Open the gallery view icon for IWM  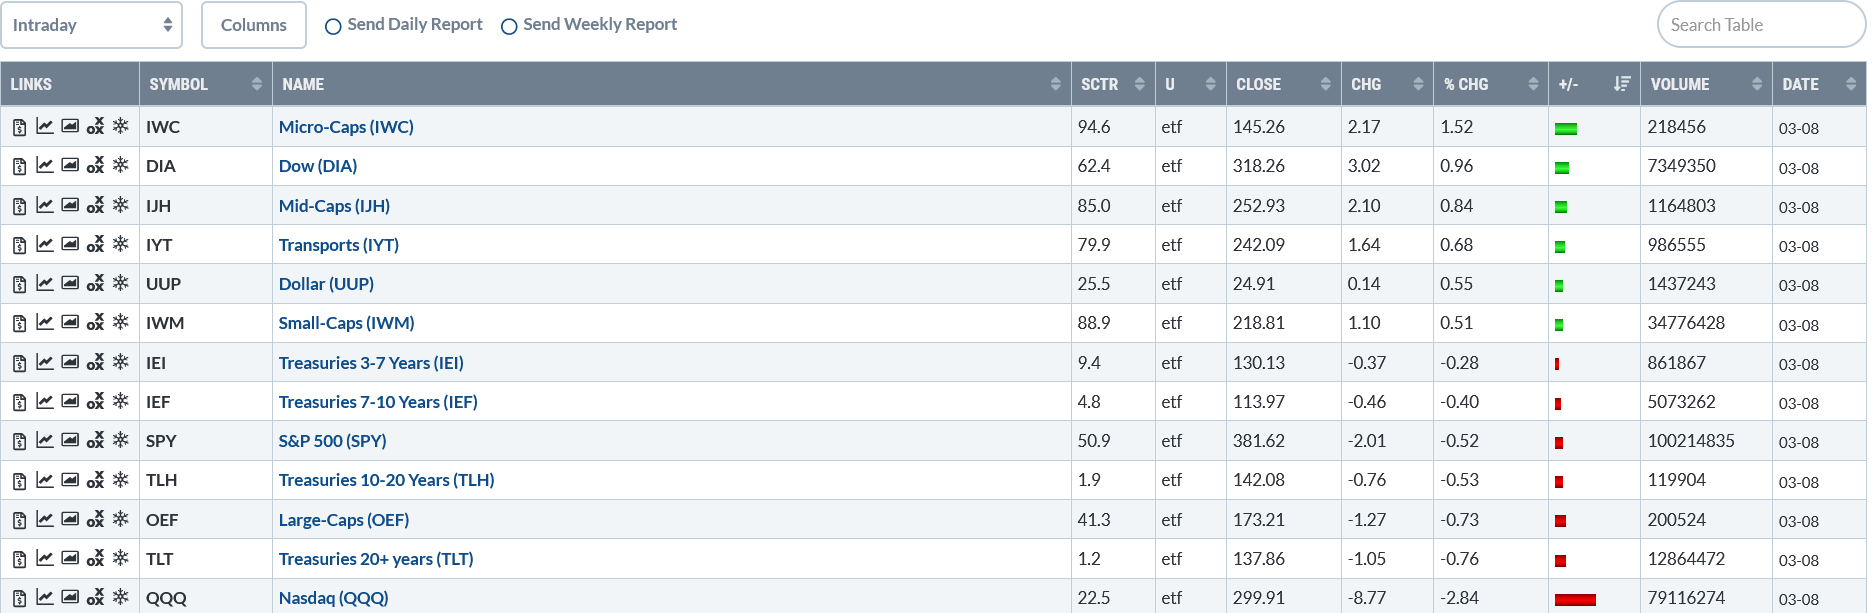[70, 322]
